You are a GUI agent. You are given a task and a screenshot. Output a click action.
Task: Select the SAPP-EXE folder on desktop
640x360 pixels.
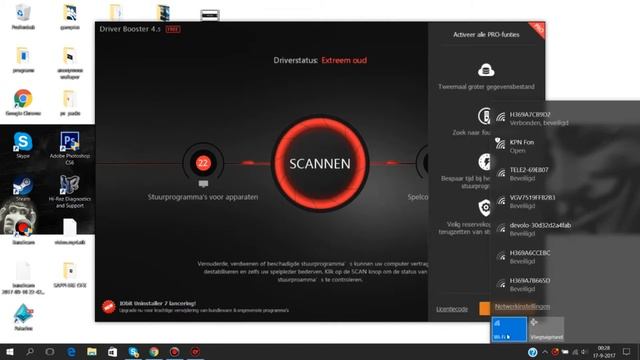[70, 274]
